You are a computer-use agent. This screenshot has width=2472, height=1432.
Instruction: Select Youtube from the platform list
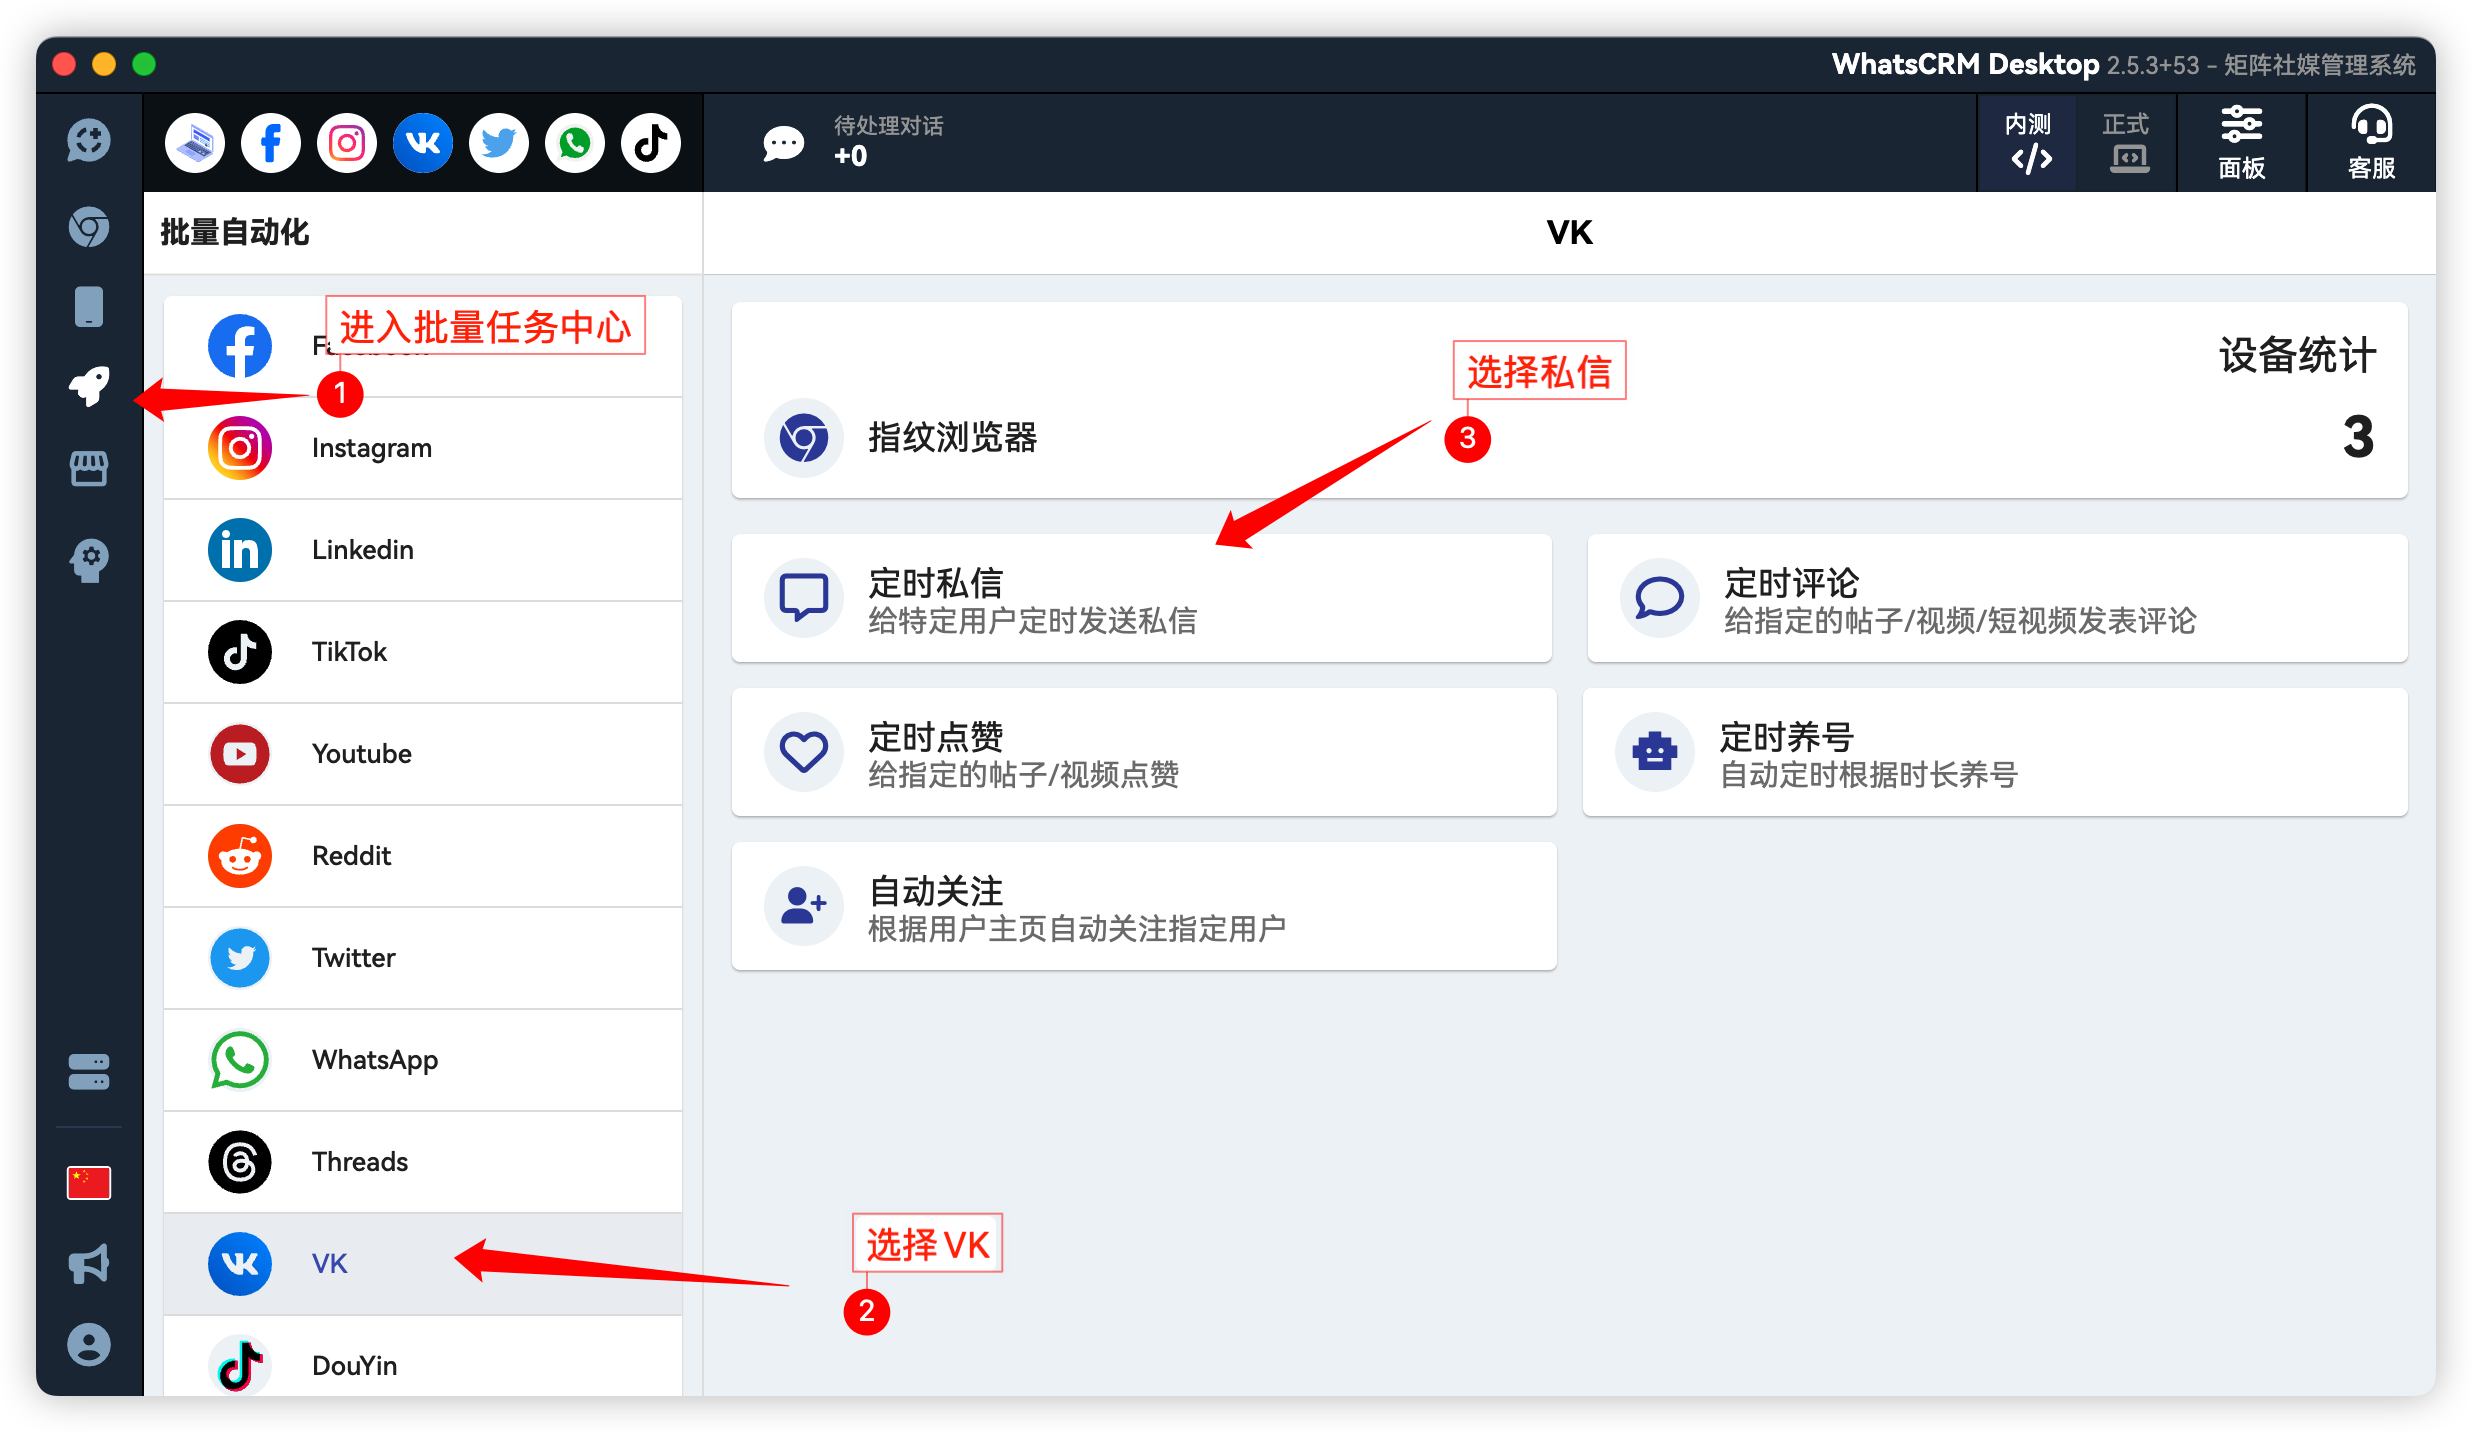pyautogui.click(x=361, y=753)
